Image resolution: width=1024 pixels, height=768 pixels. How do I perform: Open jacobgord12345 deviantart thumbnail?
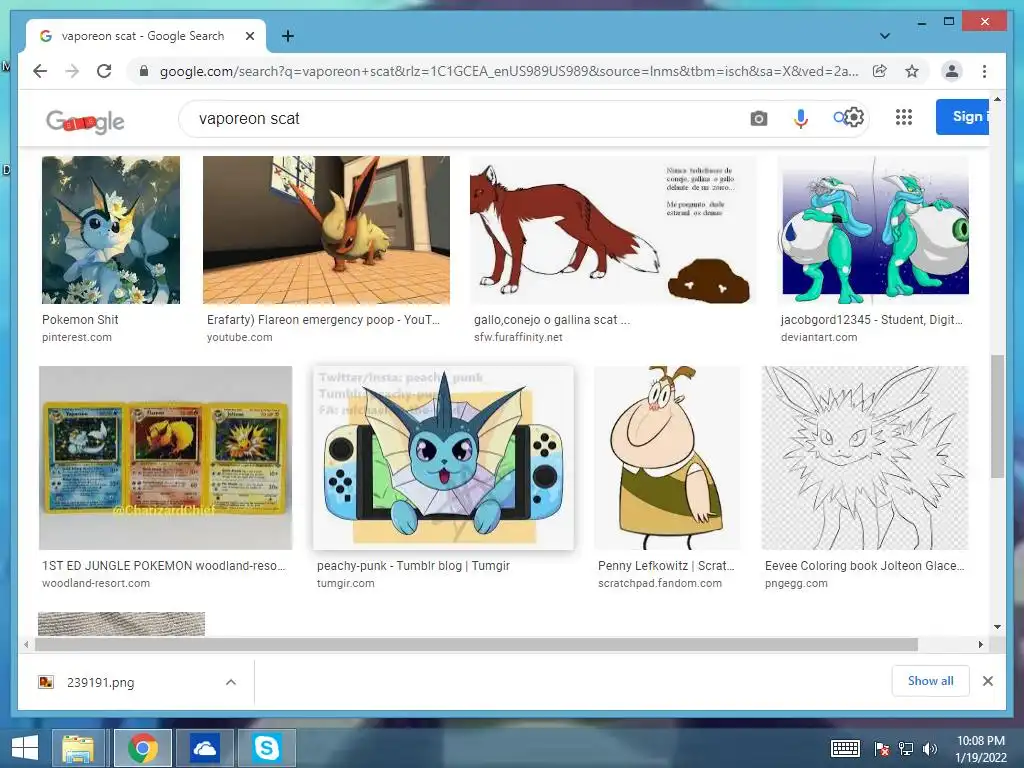point(874,230)
